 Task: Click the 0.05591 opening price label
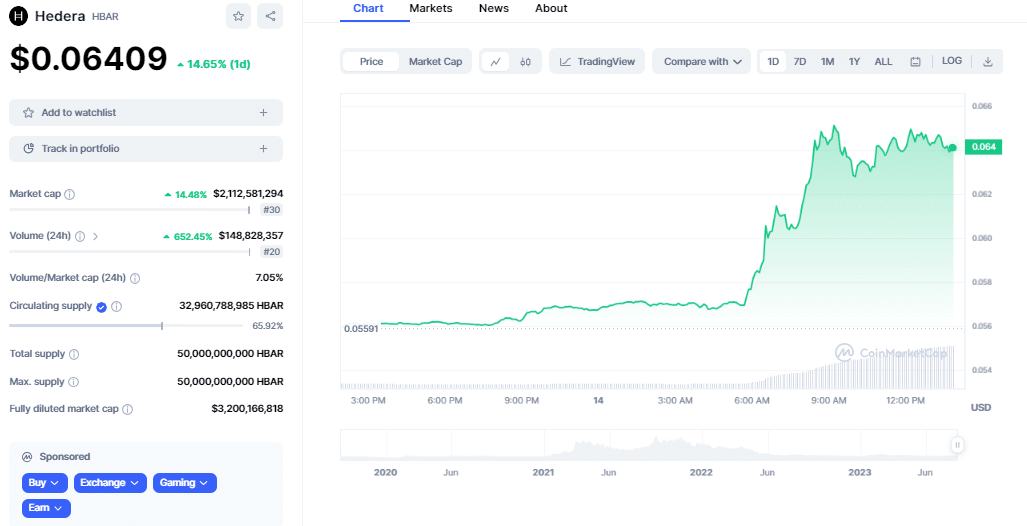tap(362, 329)
